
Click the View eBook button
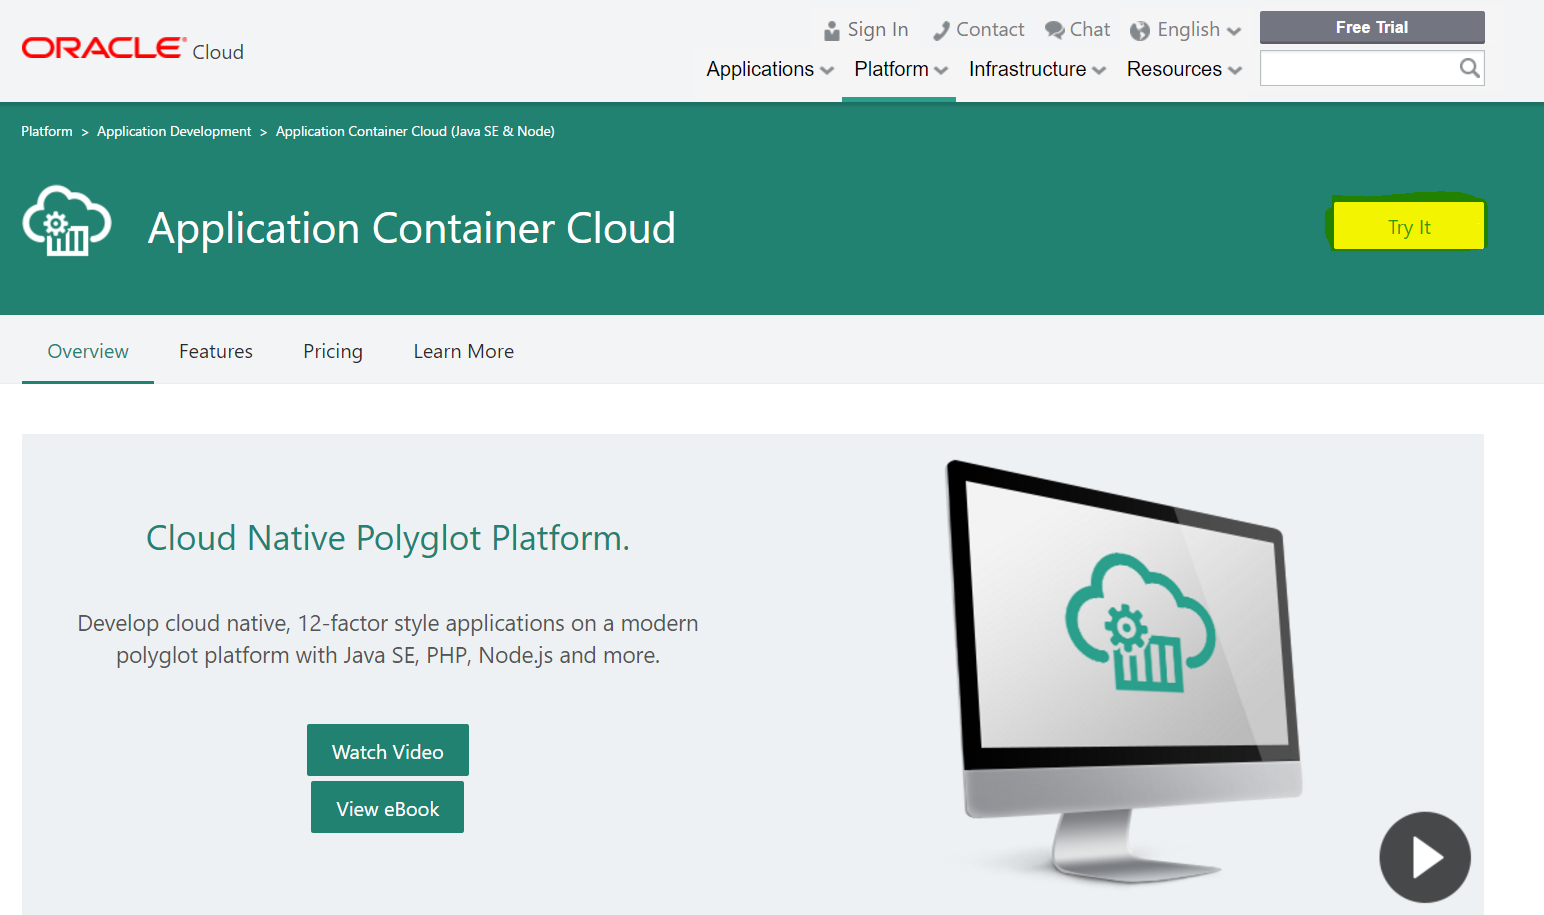click(x=387, y=807)
